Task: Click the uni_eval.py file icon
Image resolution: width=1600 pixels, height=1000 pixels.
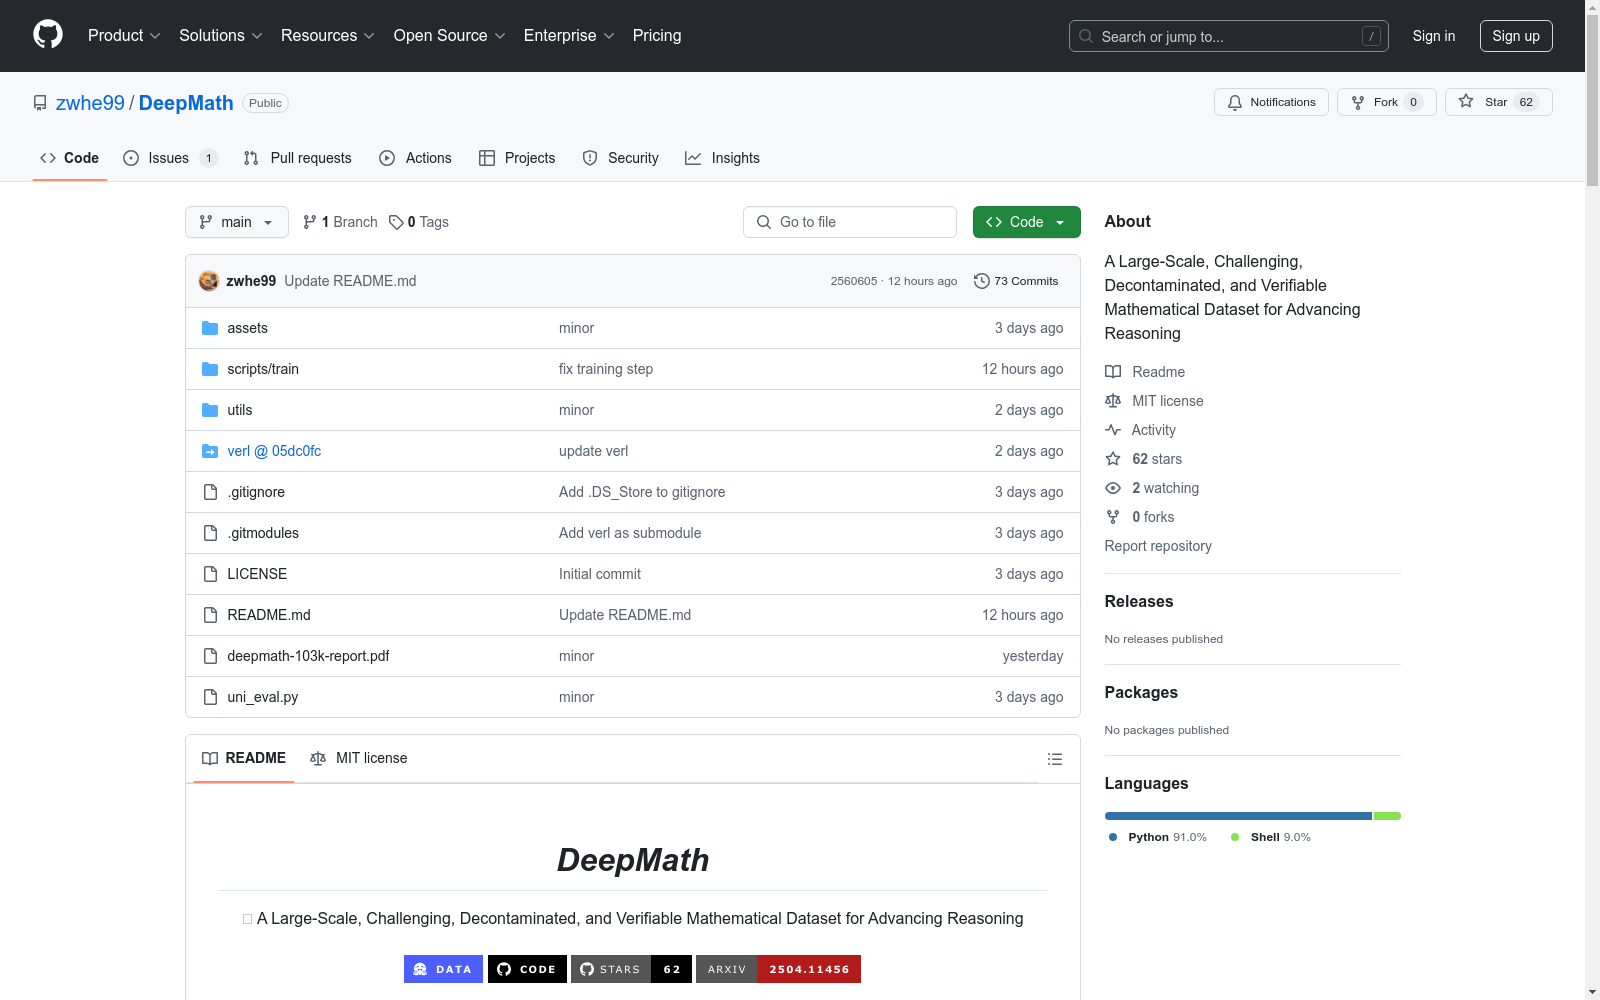Action: tap(210, 697)
